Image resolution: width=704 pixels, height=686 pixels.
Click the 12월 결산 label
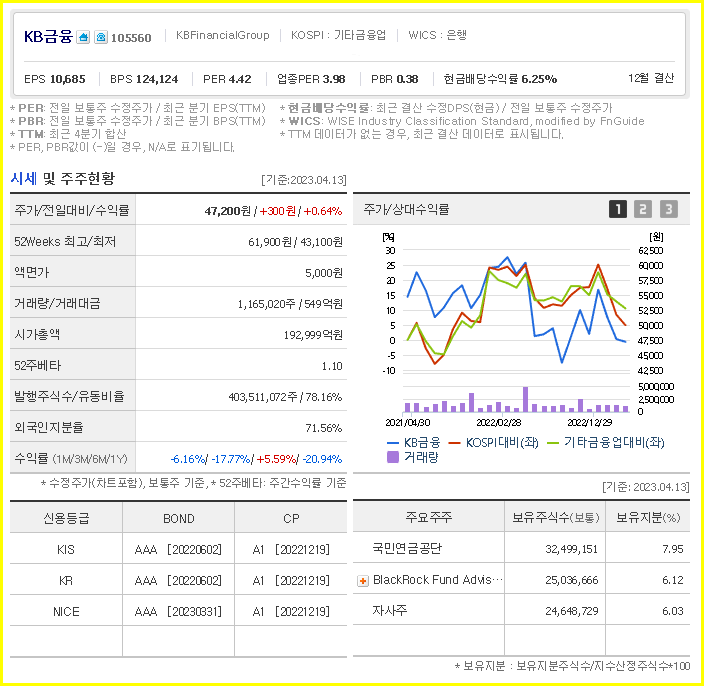(651, 78)
